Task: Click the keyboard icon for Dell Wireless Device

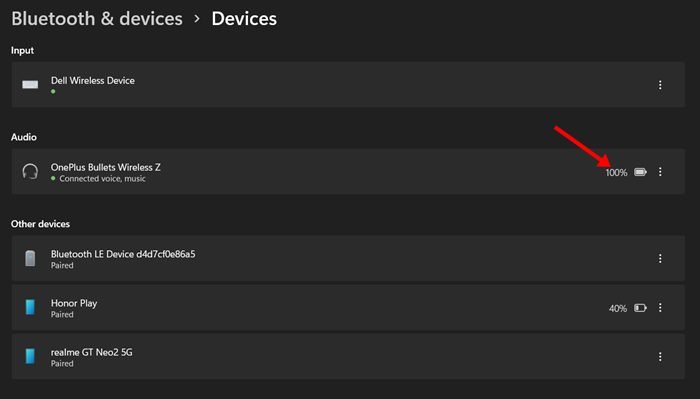Action: tap(30, 84)
